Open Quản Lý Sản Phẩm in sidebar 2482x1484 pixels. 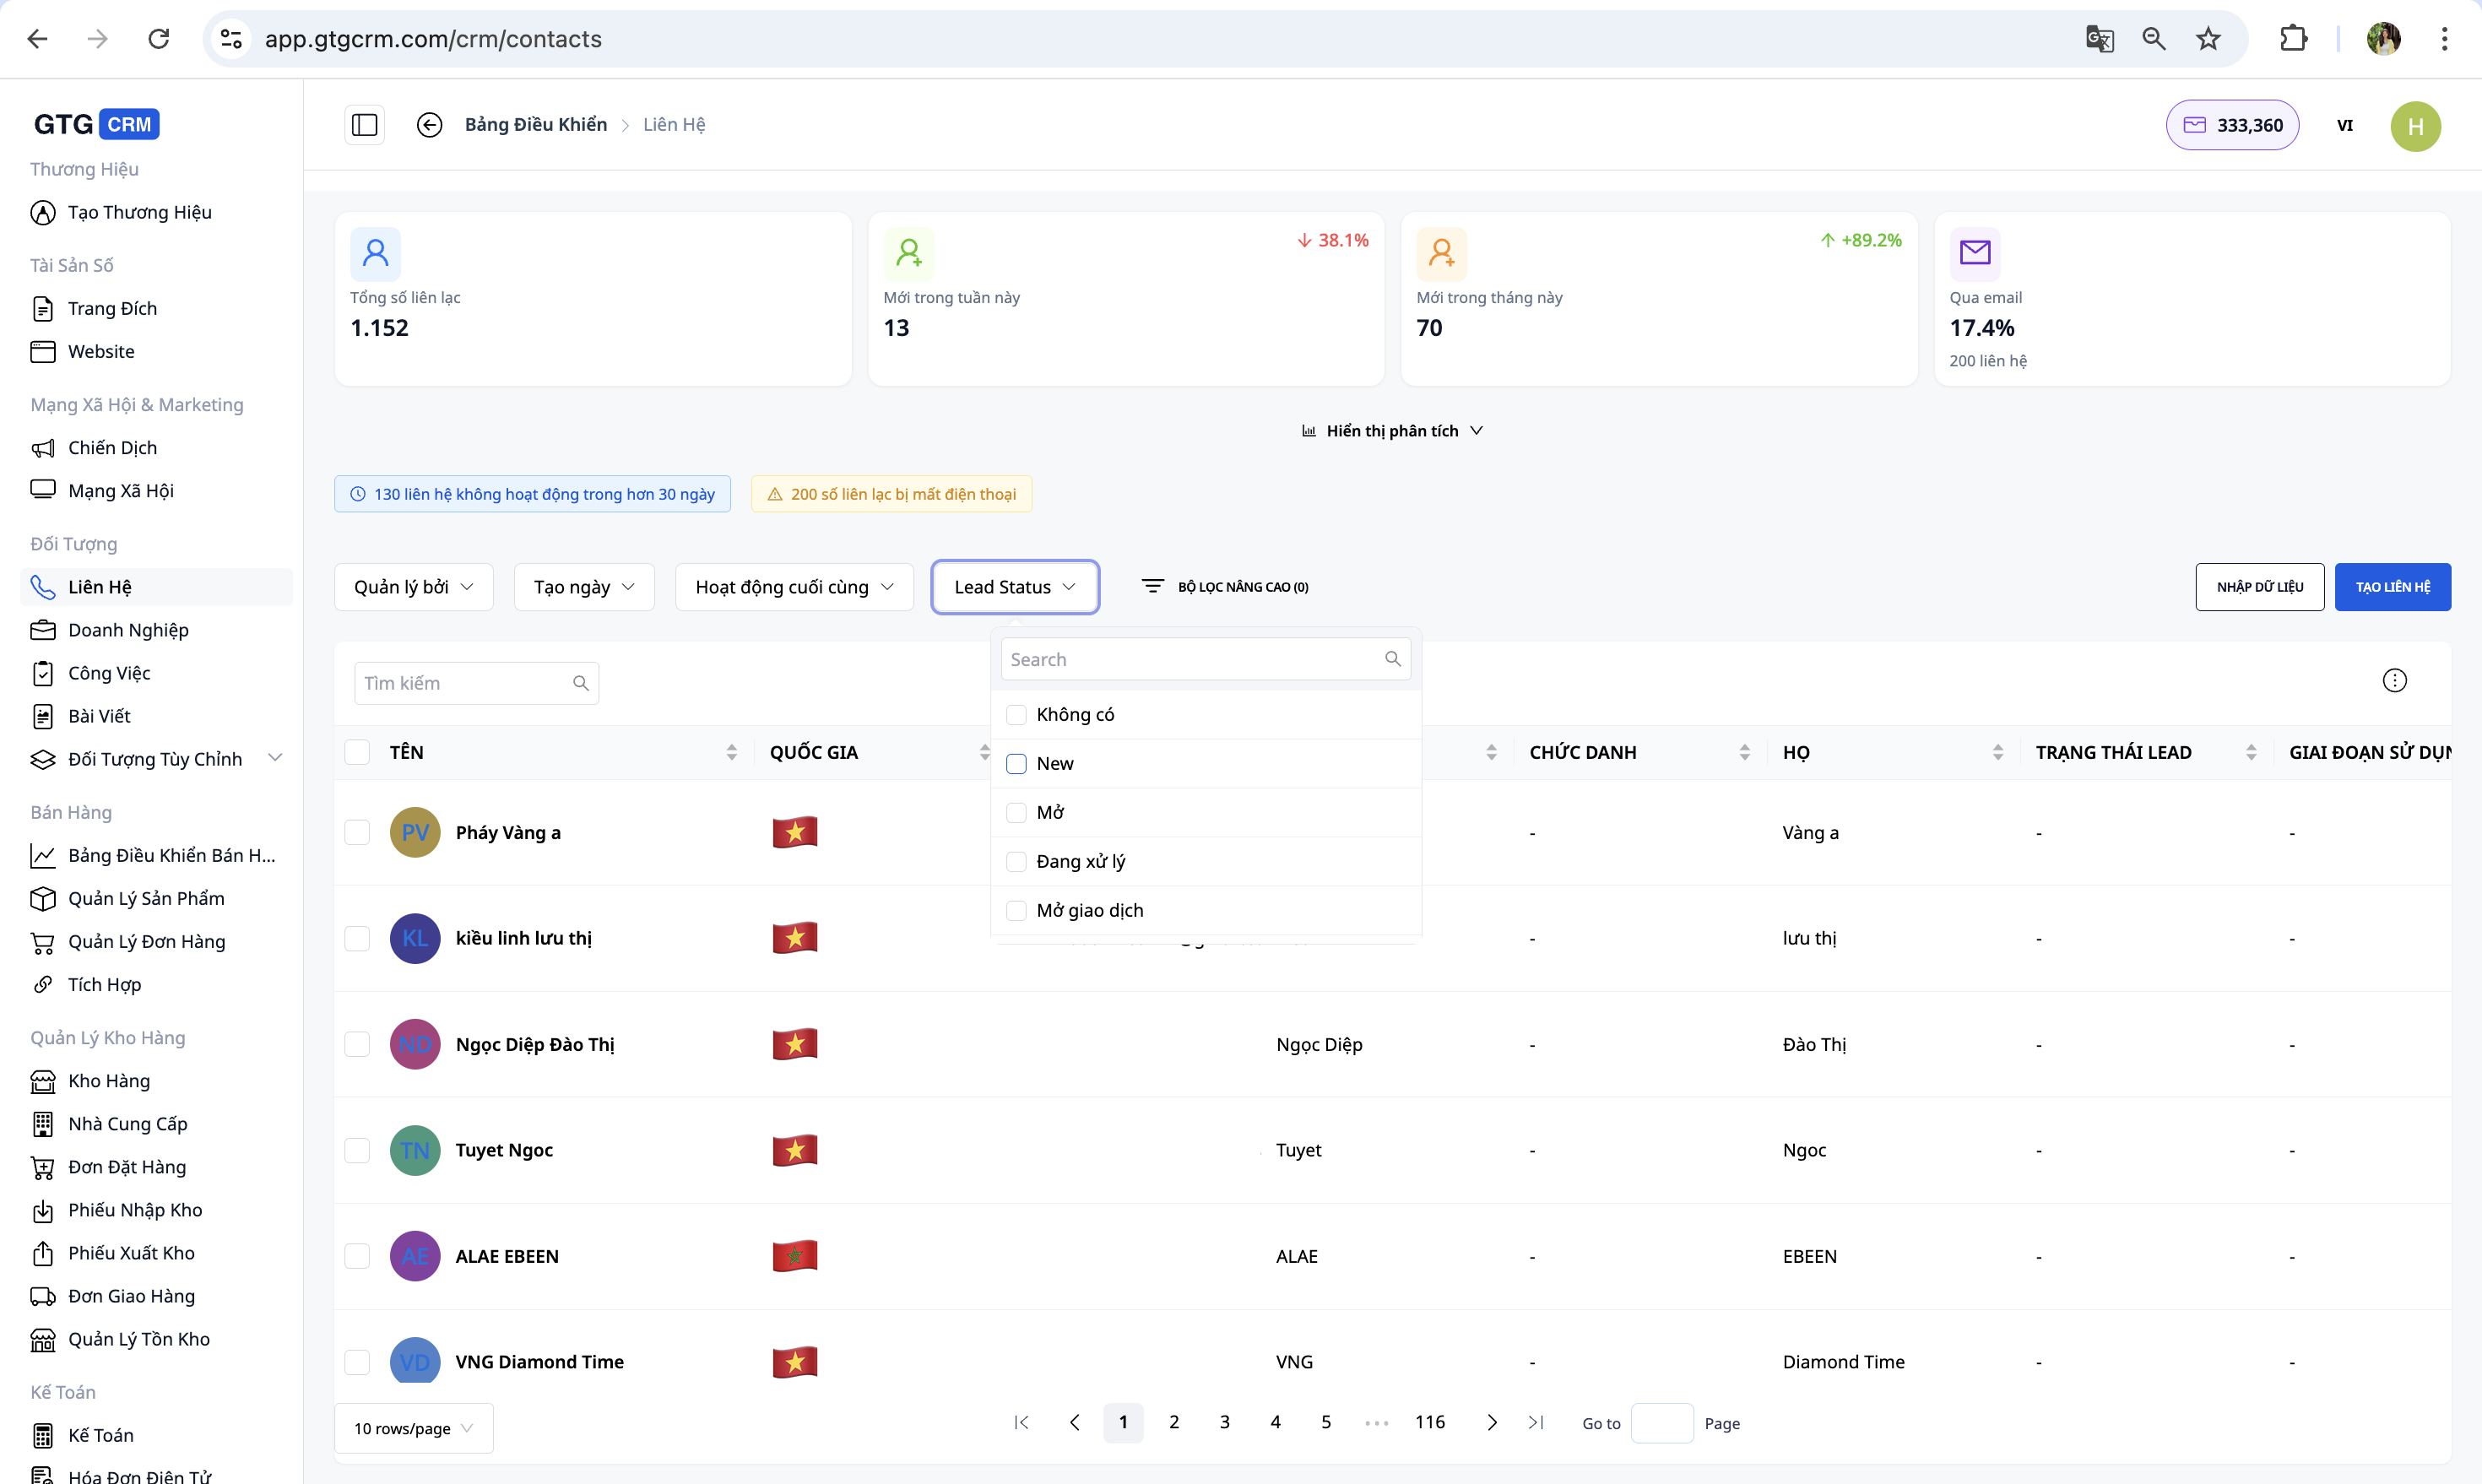pos(146,898)
